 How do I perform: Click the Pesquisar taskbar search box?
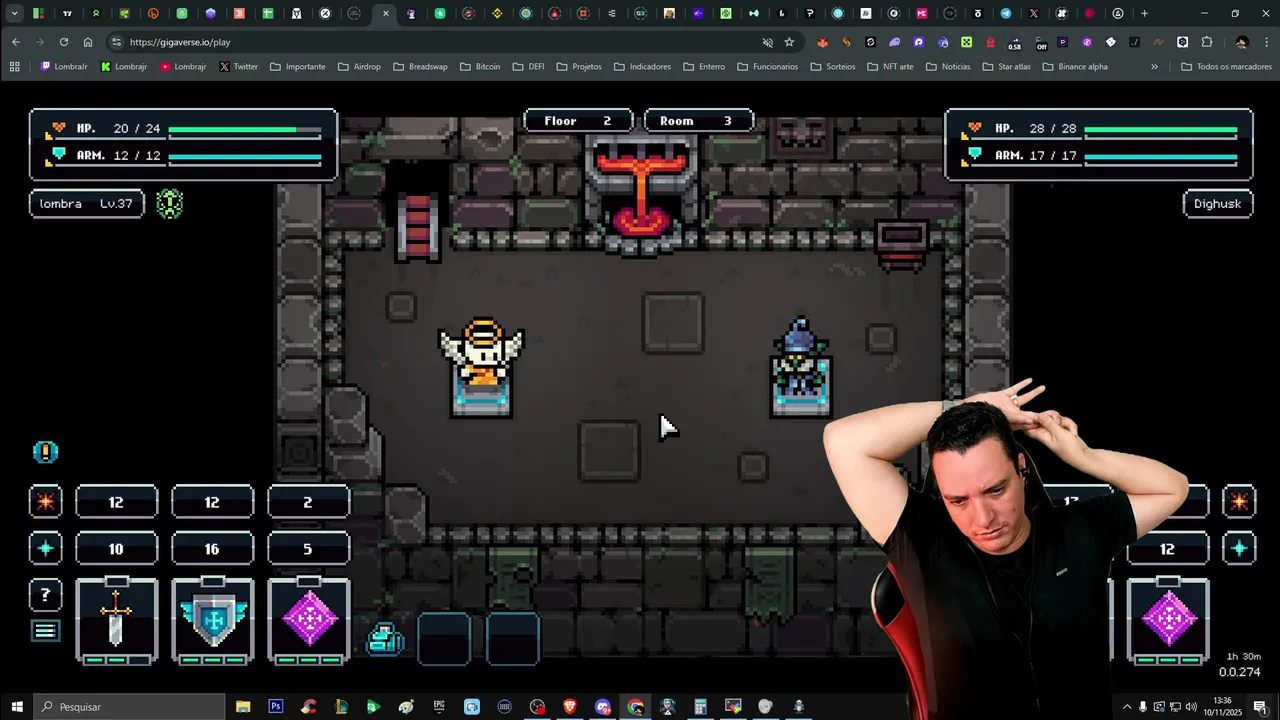128,706
